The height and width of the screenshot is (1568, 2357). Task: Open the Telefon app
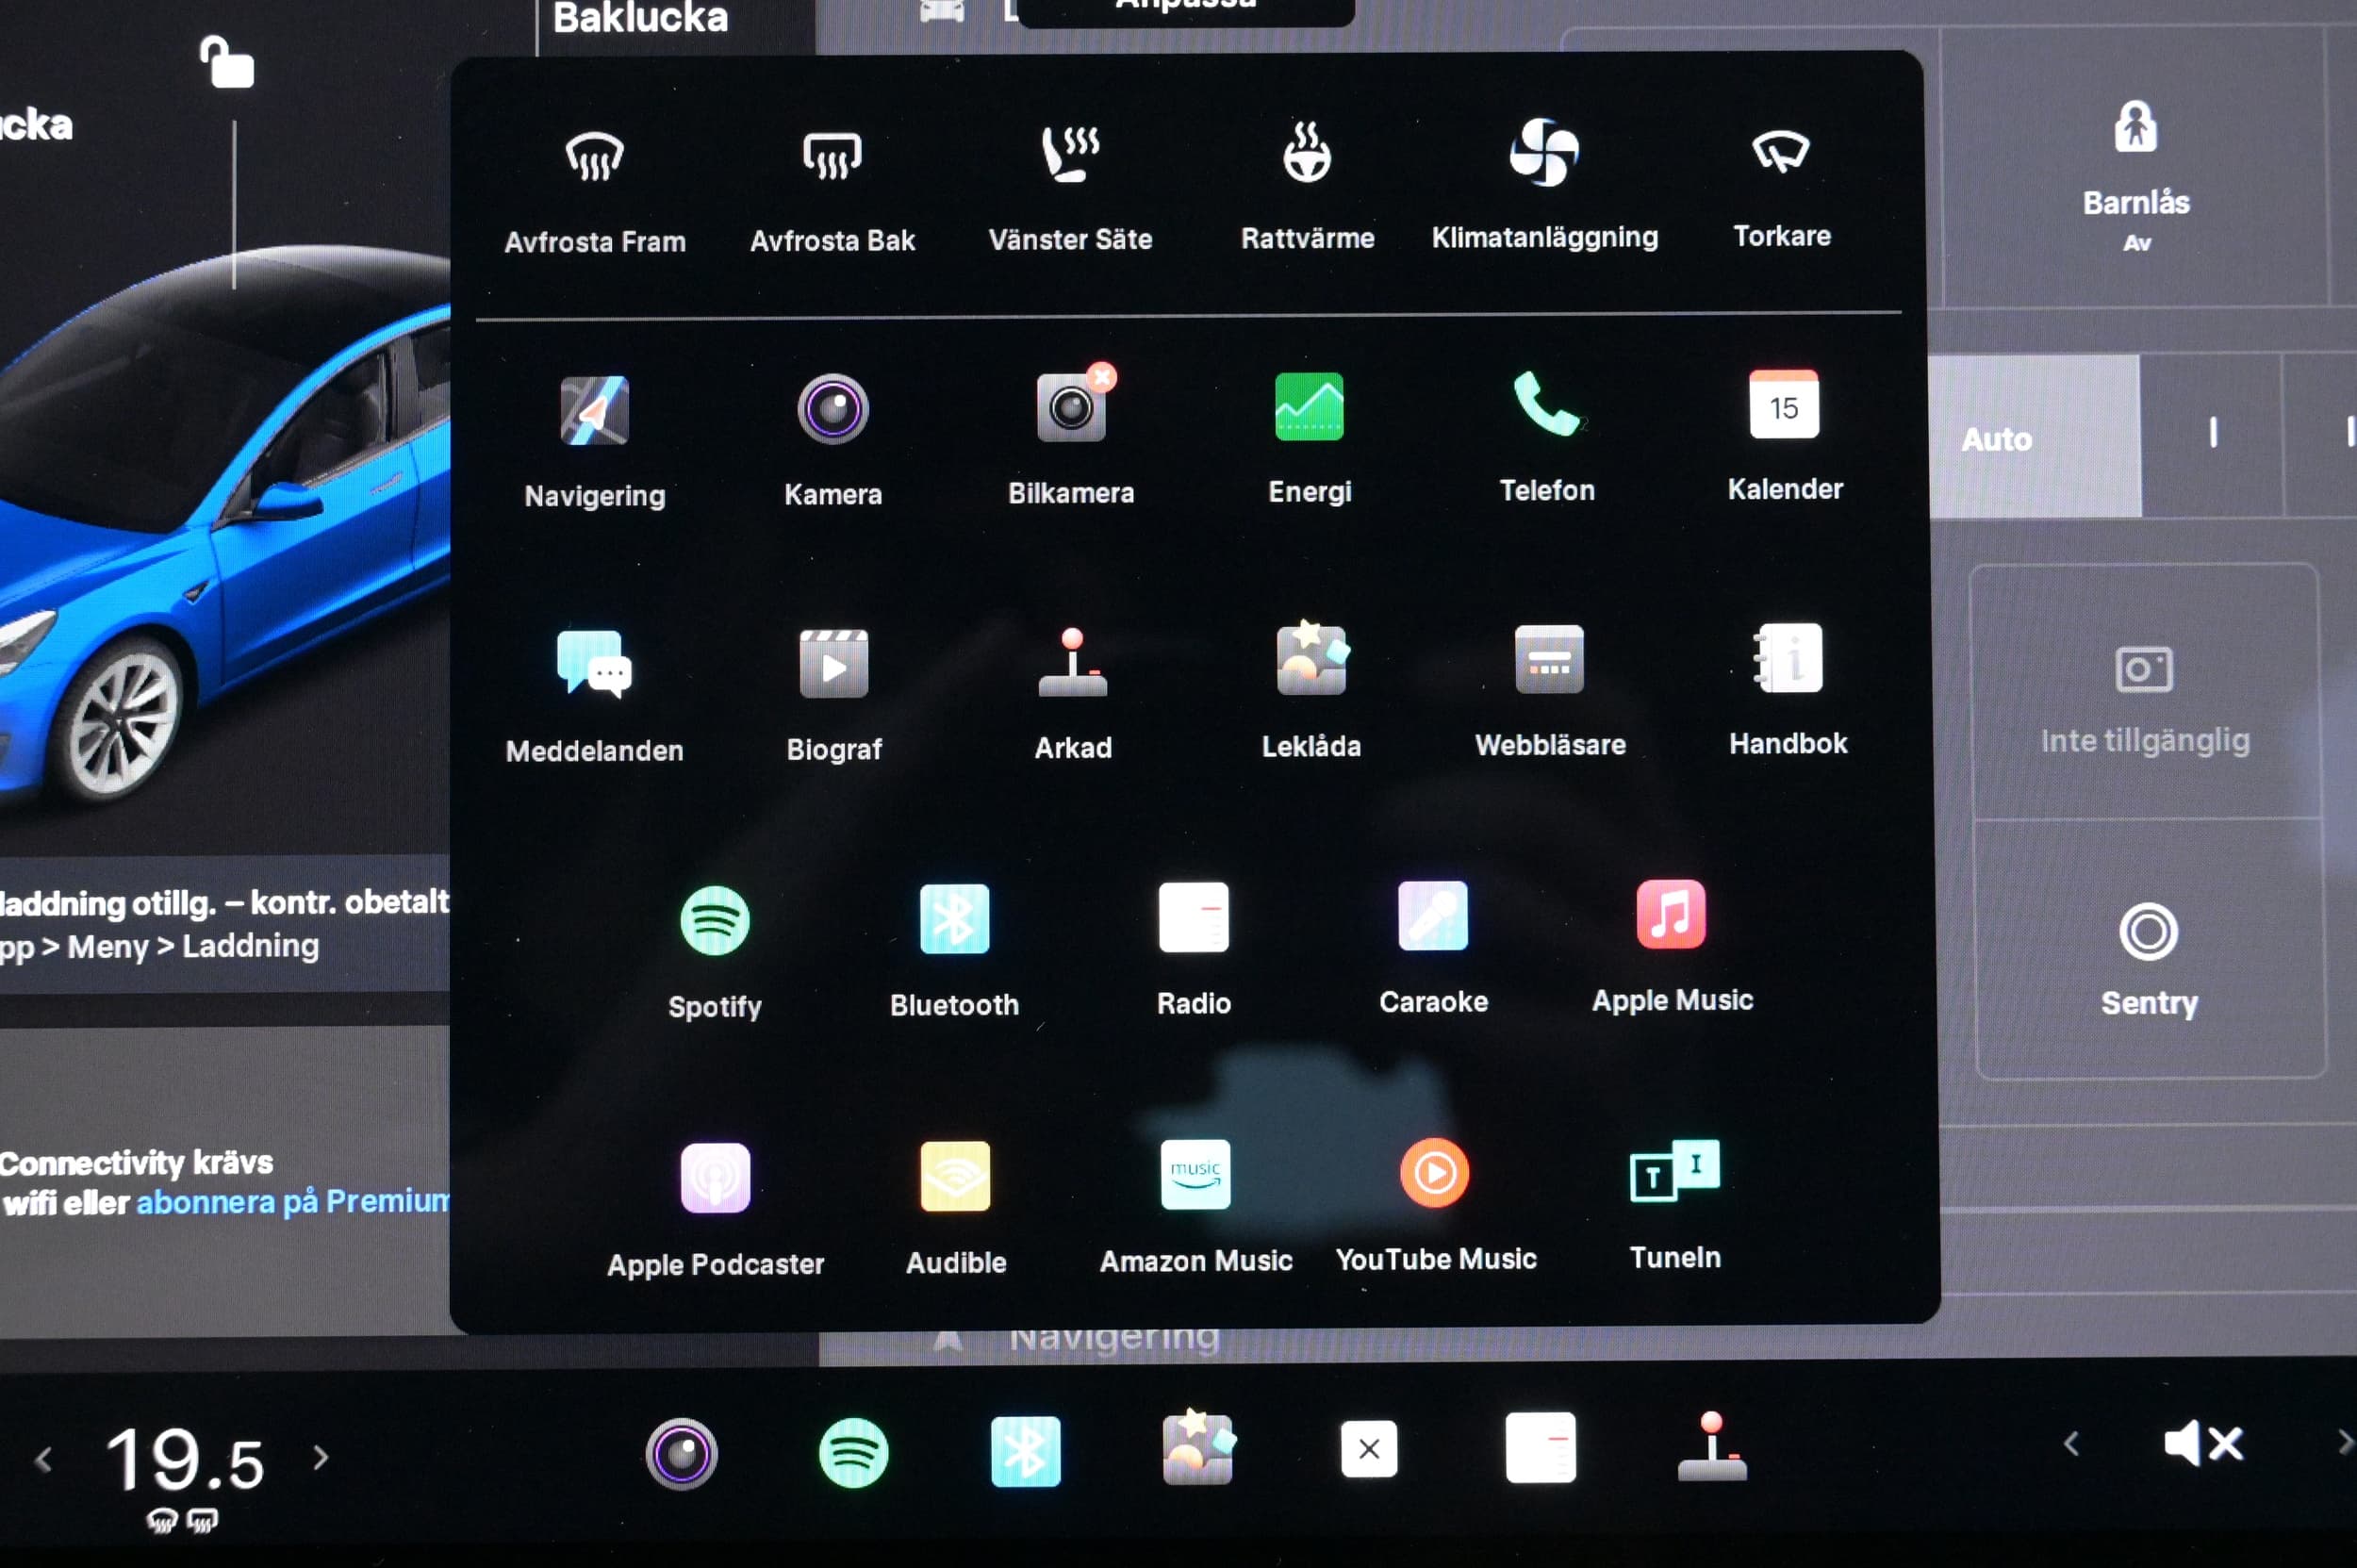point(1547,436)
